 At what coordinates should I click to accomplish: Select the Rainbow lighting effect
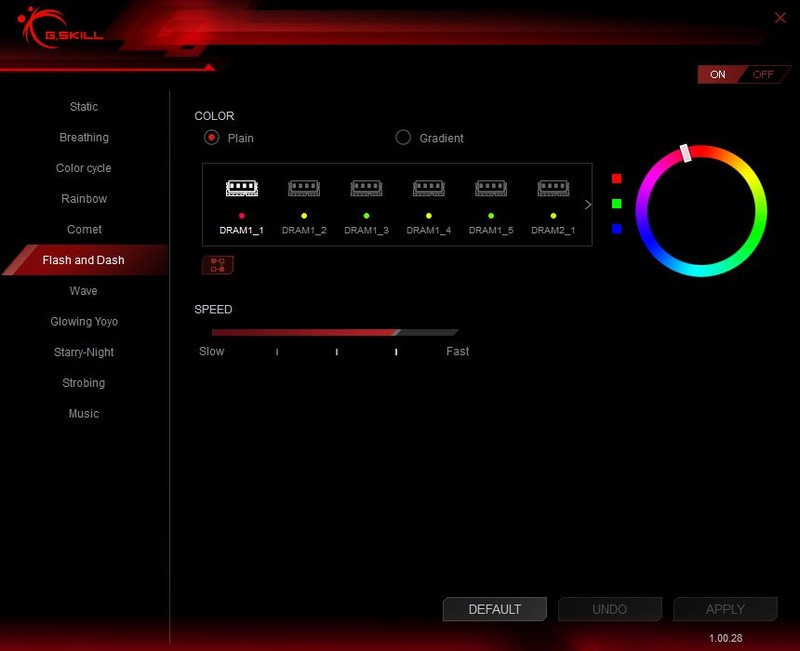click(84, 198)
